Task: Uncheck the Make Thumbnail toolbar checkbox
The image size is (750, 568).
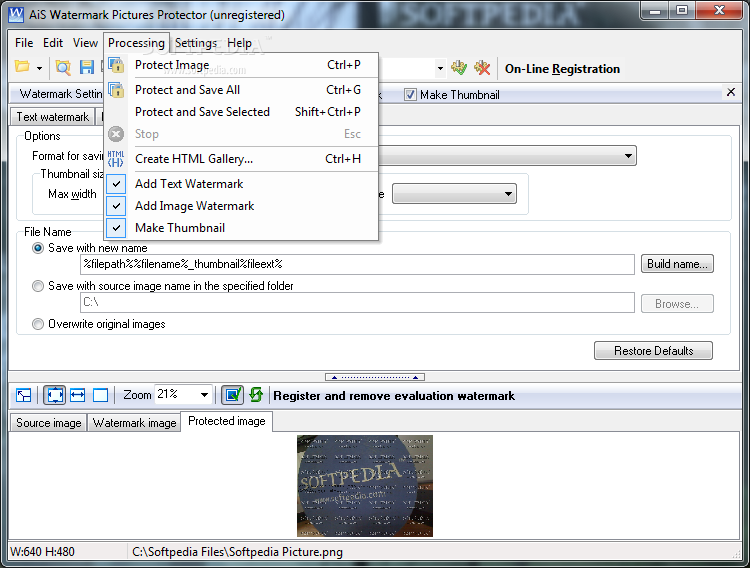Action: click(x=410, y=95)
